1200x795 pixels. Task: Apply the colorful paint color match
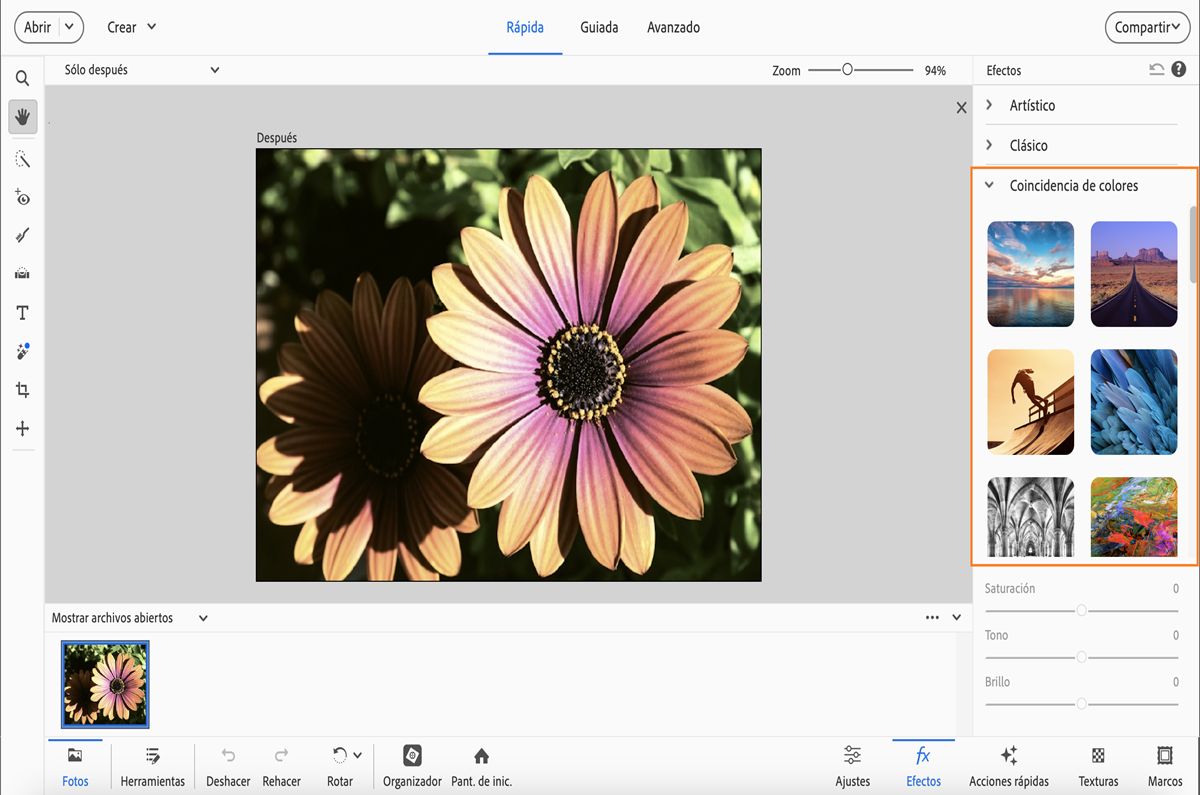[x=1134, y=516]
